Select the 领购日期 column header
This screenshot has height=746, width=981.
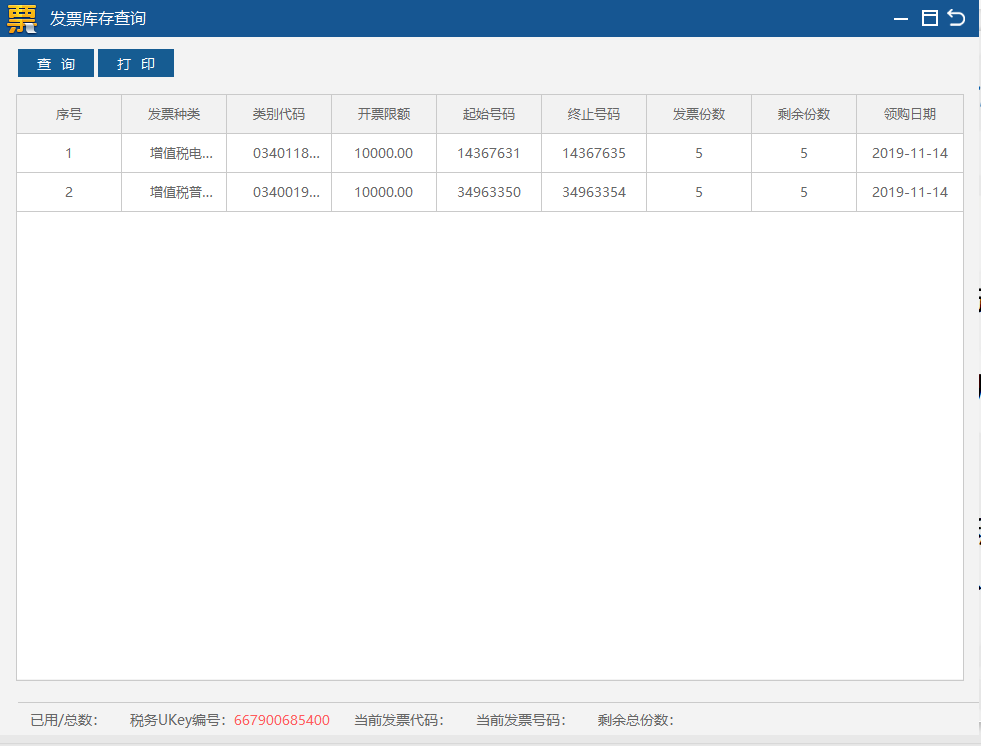tap(910, 114)
